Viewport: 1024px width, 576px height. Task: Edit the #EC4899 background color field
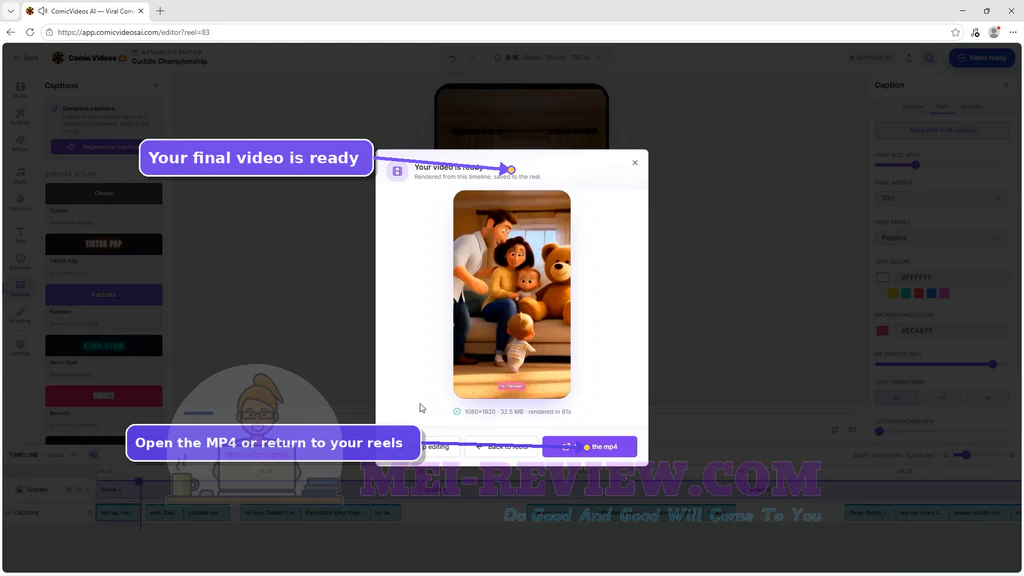(x=952, y=330)
